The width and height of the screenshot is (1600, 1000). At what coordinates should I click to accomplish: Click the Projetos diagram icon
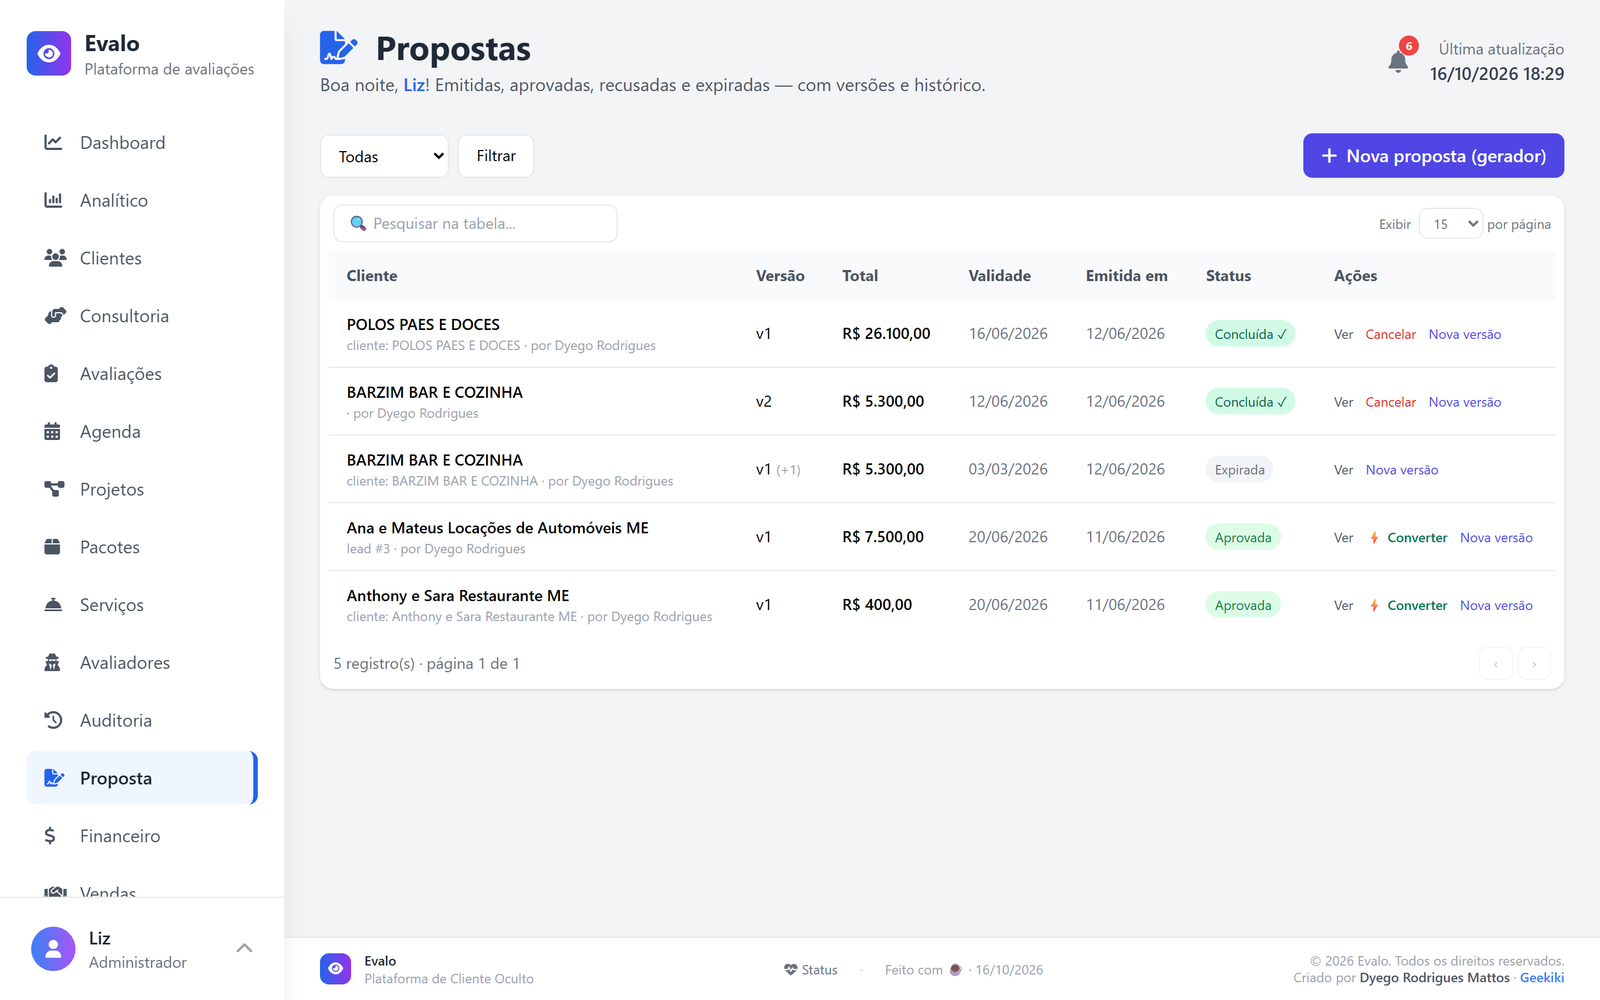pyautogui.click(x=54, y=489)
